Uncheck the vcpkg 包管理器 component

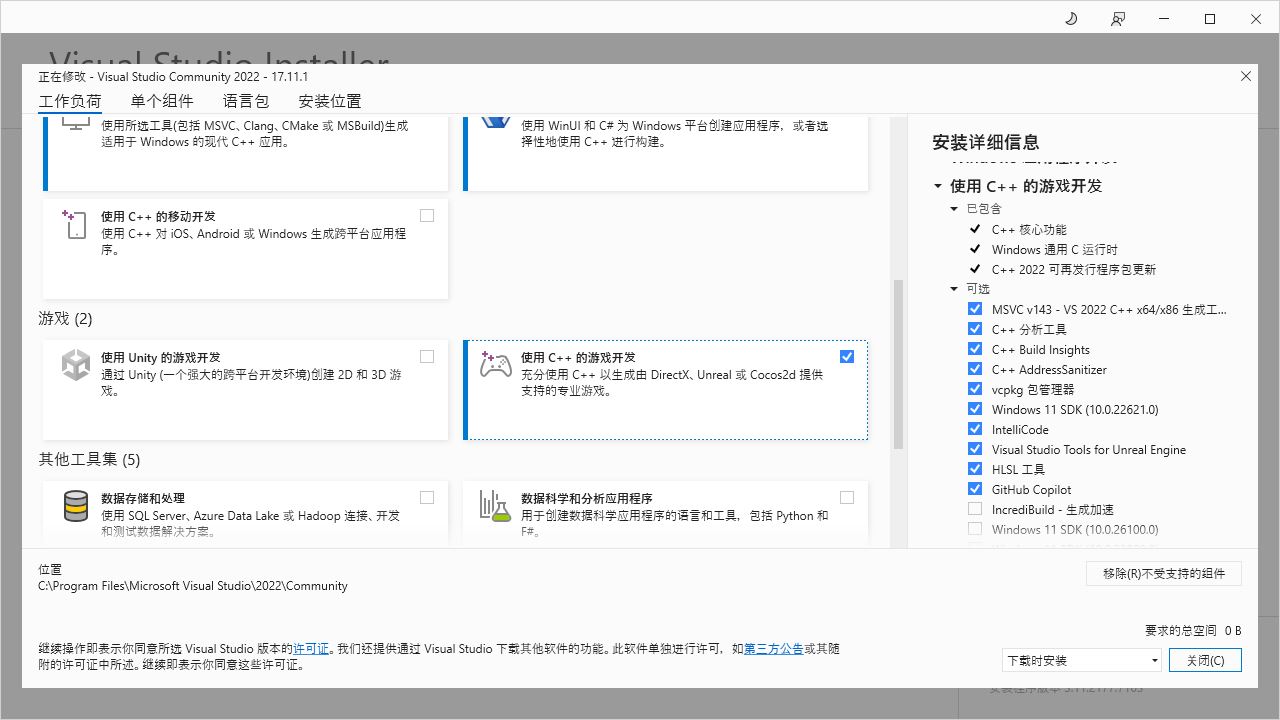click(x=975, y=389)
